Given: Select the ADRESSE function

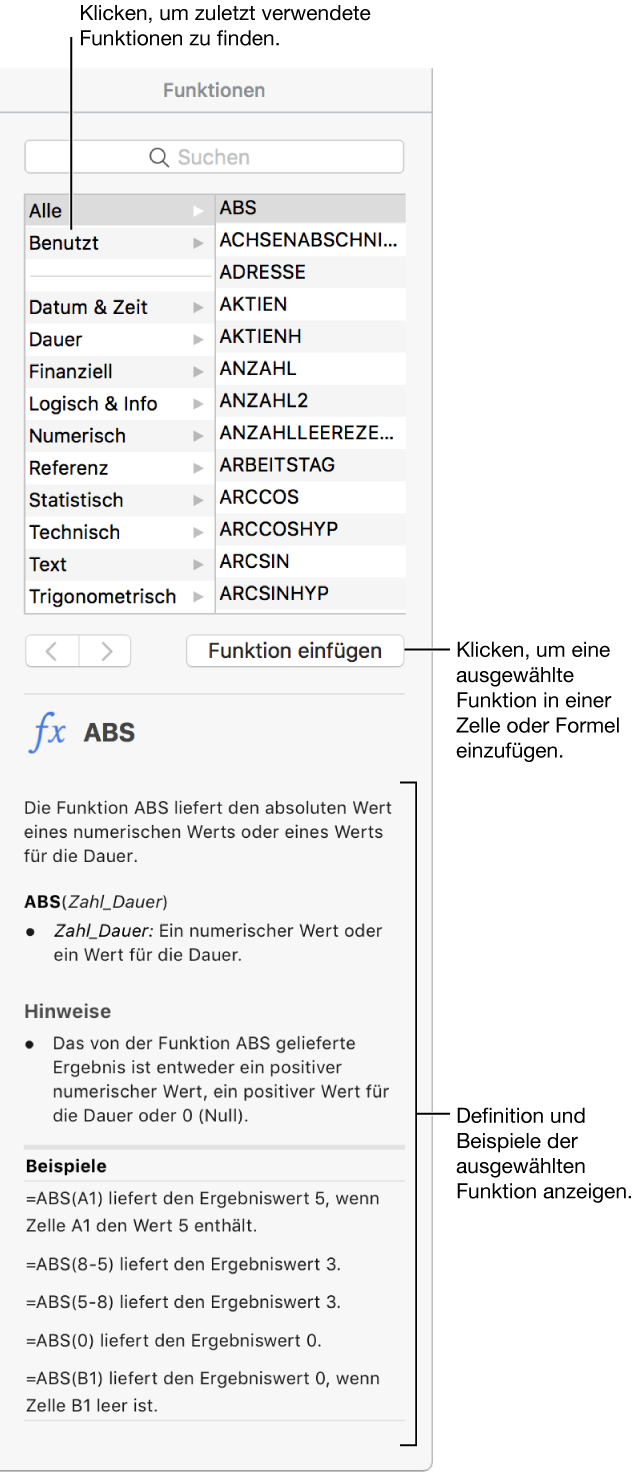Looking at the screenshot, I should pyautogui.click(x=300, y=271).
